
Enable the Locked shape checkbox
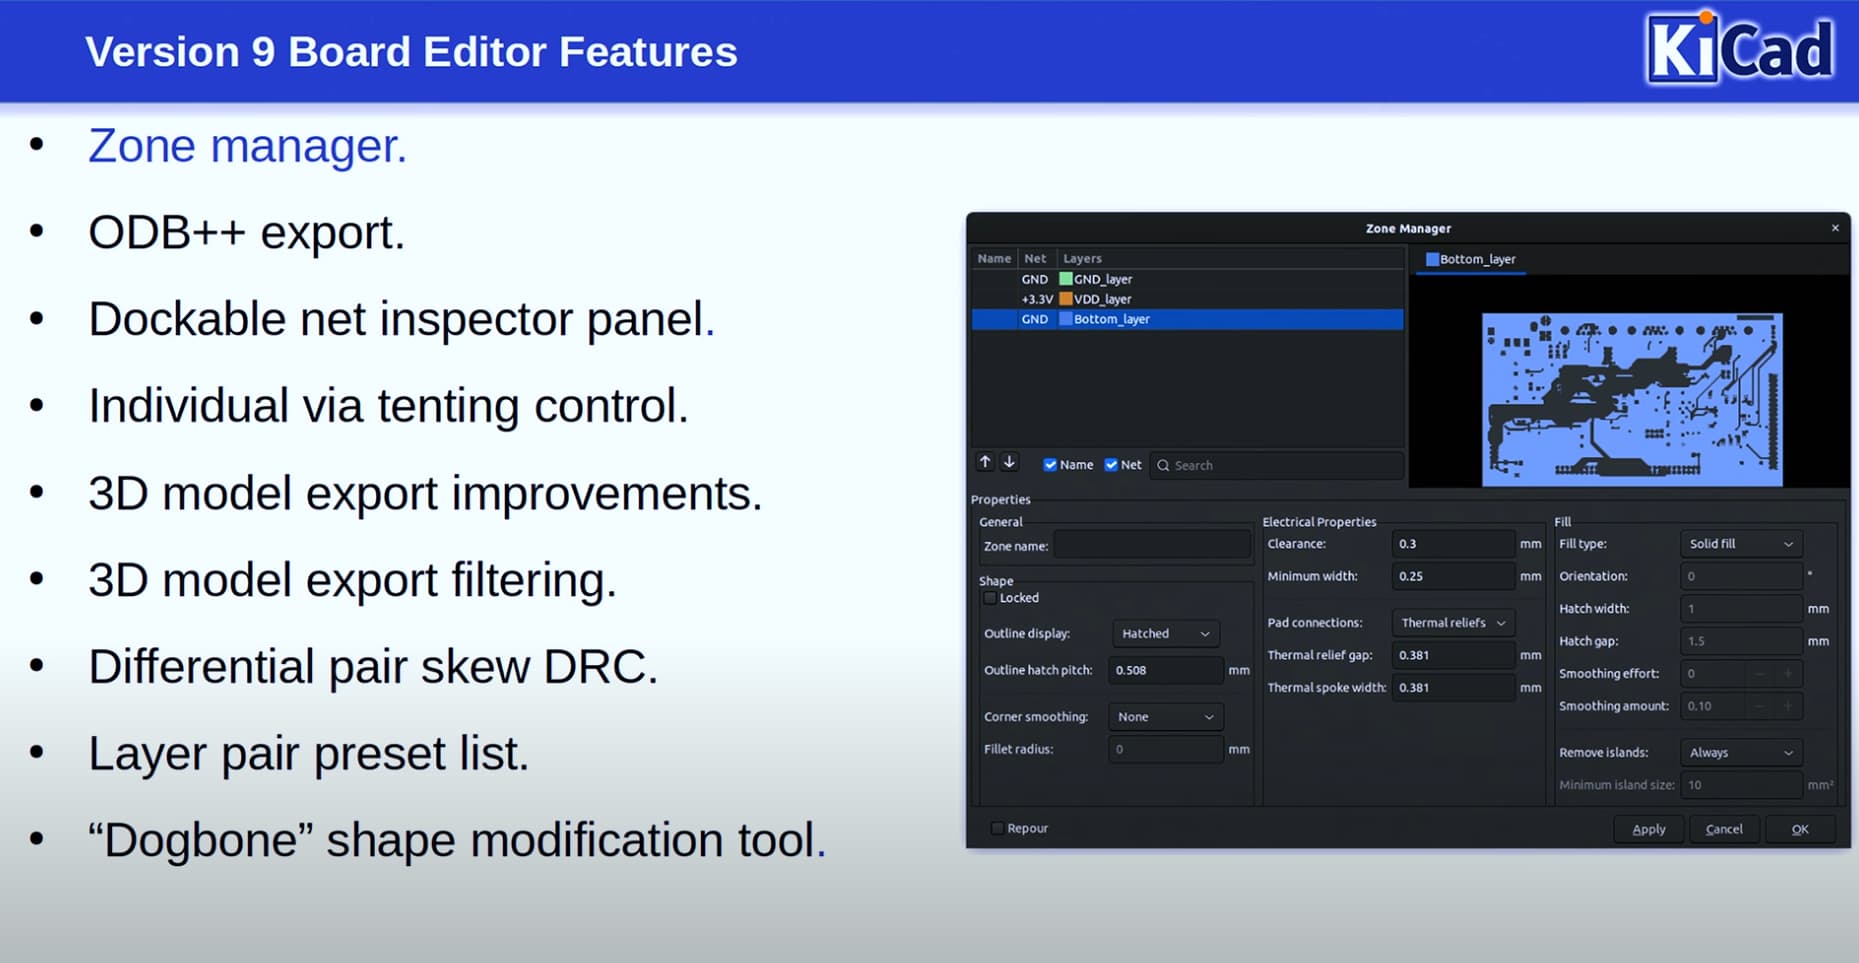pyautogui.click(x=990, y=598)
